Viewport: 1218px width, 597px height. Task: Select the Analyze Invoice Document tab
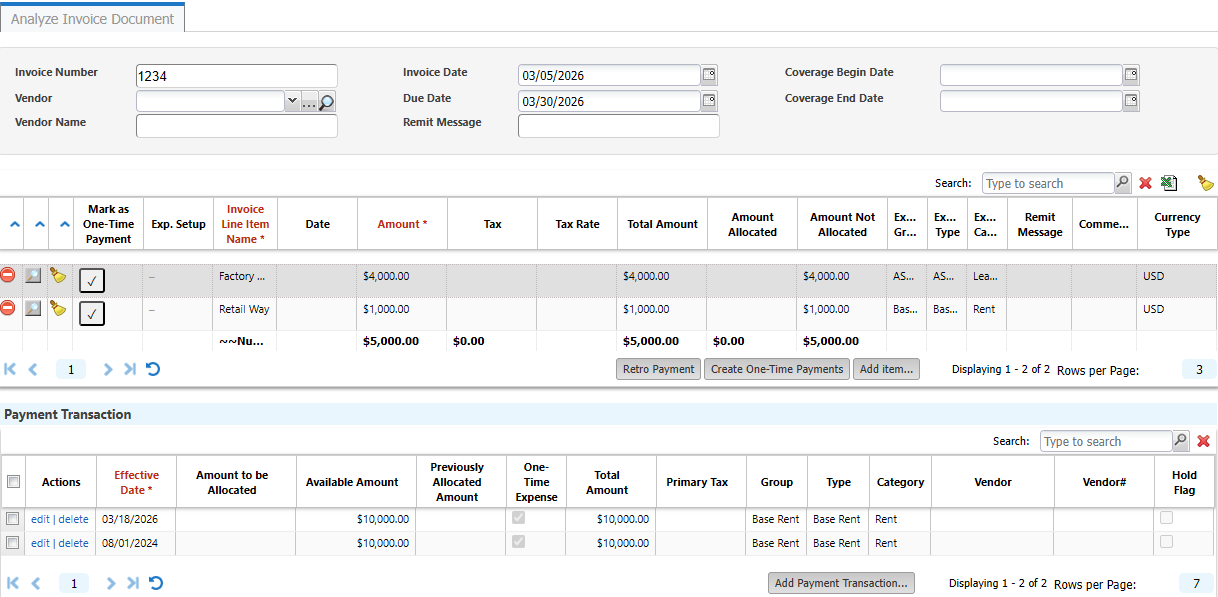(92, 19)
